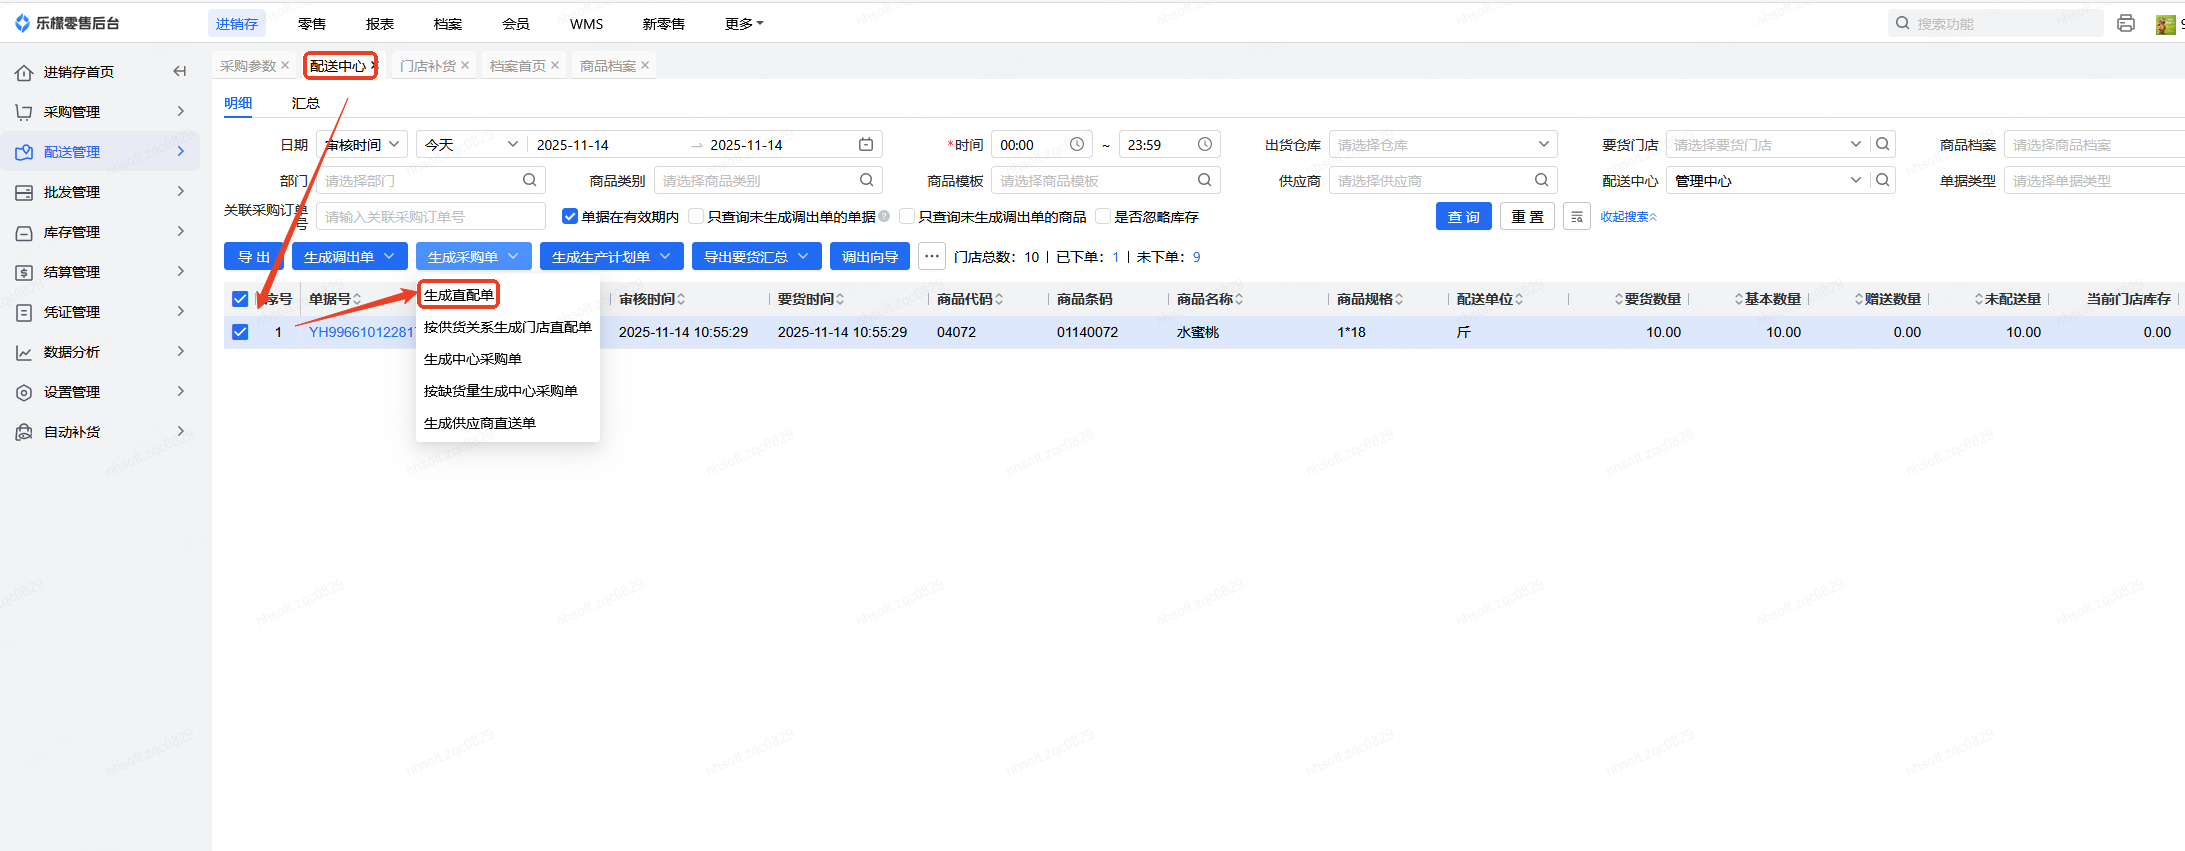Click the 查询 button
This screenshot has height=851, width=2185.
point(1463,217)
